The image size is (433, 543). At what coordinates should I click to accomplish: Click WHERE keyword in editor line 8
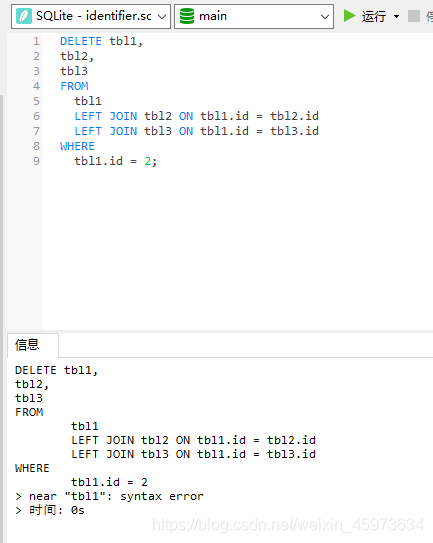coord(77,146)
